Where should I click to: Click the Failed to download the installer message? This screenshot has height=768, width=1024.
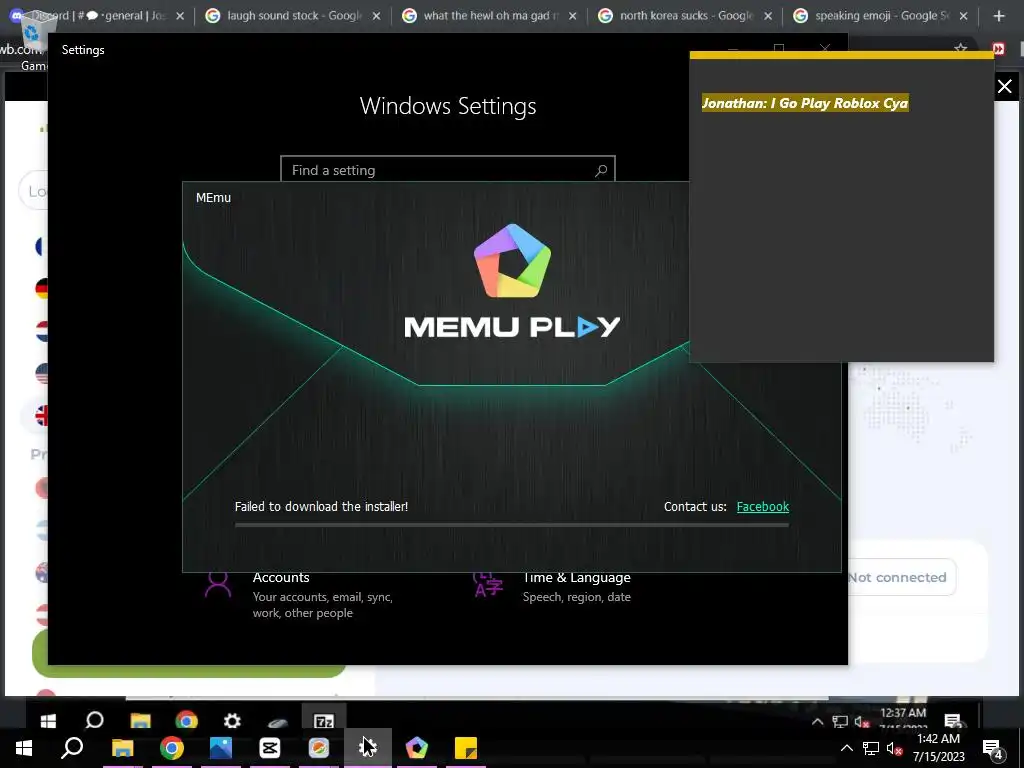tap(321, 506)
